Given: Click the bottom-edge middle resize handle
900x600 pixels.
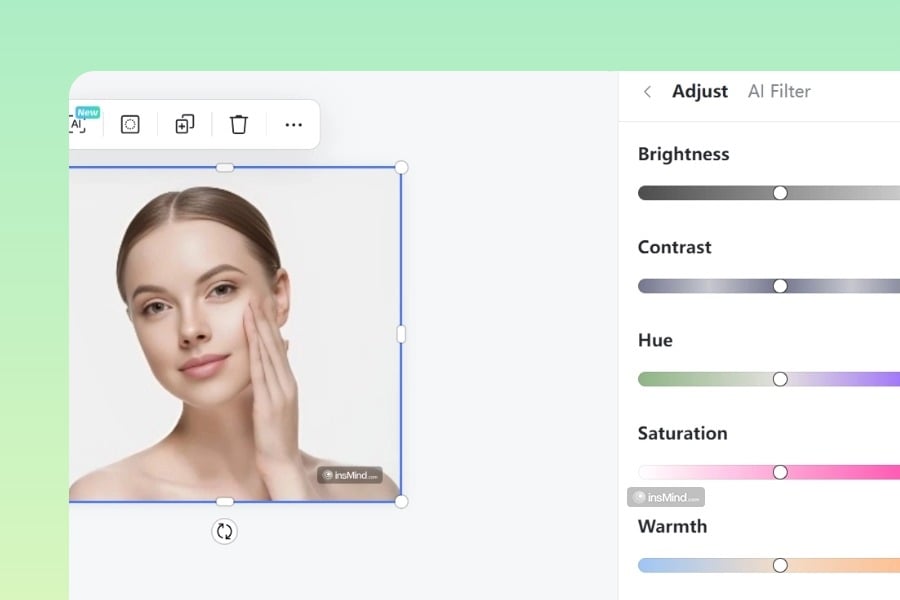Looking at the screenshot, I should (x=225, y=501).
